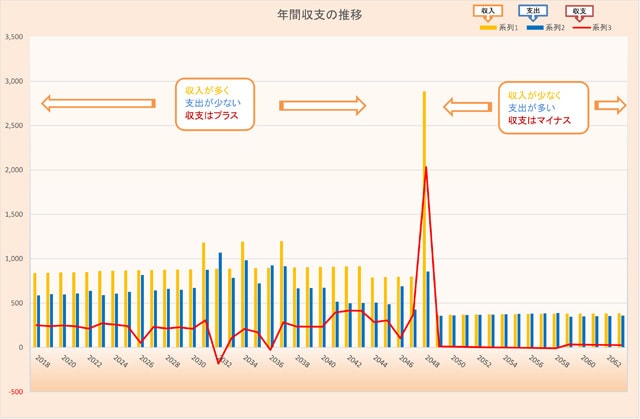Screen dimensions: 640x419
Task: Pick the yellow 系列1 legend color key
Action: [488, 28]
